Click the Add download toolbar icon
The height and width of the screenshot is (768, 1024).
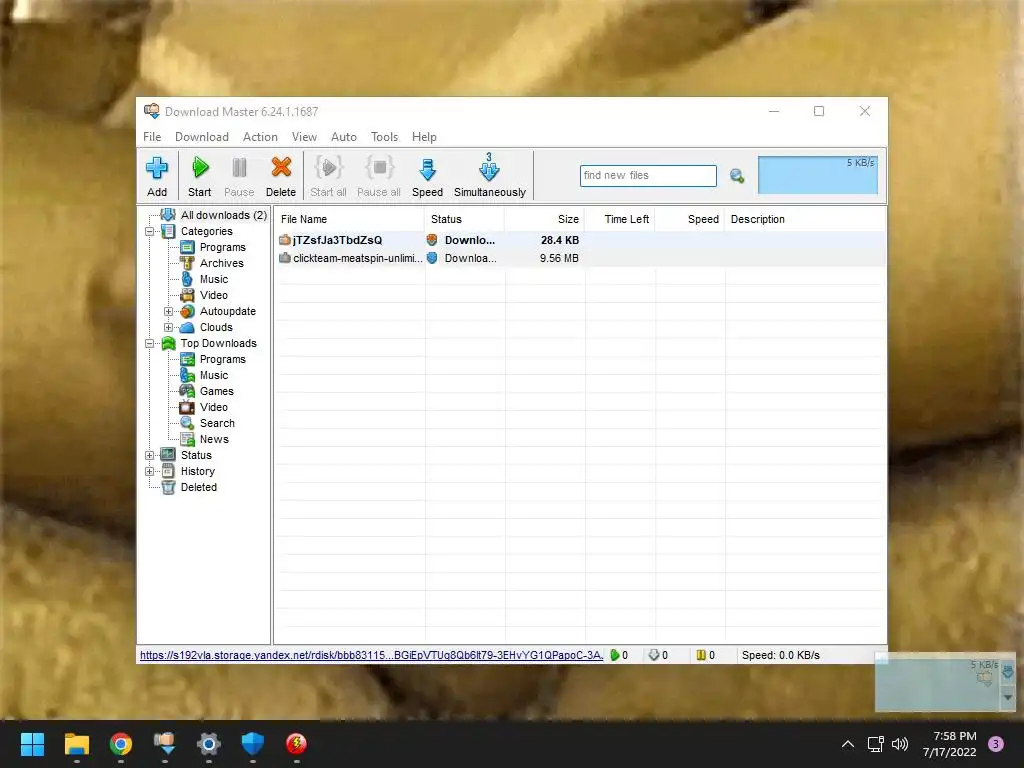tap(157, 176)
